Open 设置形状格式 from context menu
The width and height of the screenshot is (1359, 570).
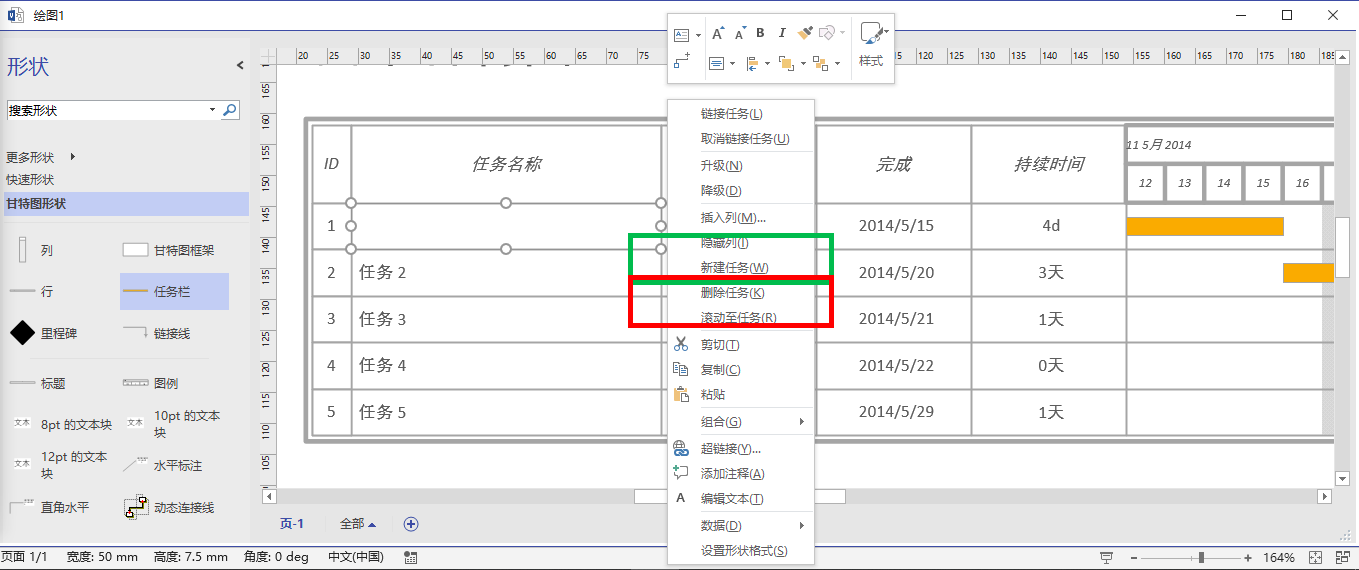tap(741, 551)
